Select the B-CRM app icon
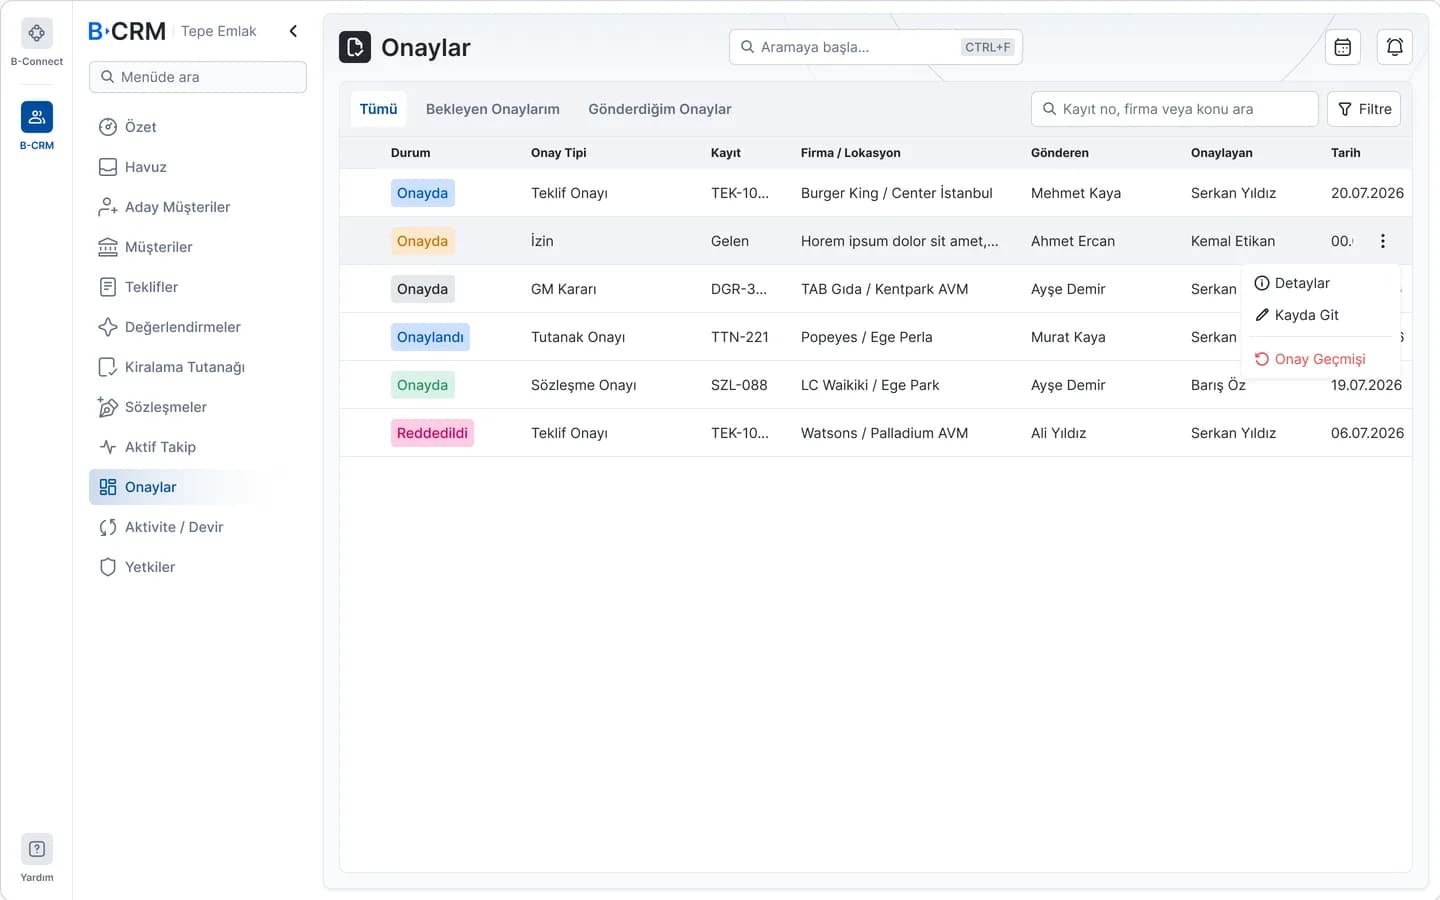This screenshot has width=1440, height=900. pyautogui.click(x=37, y=117)
